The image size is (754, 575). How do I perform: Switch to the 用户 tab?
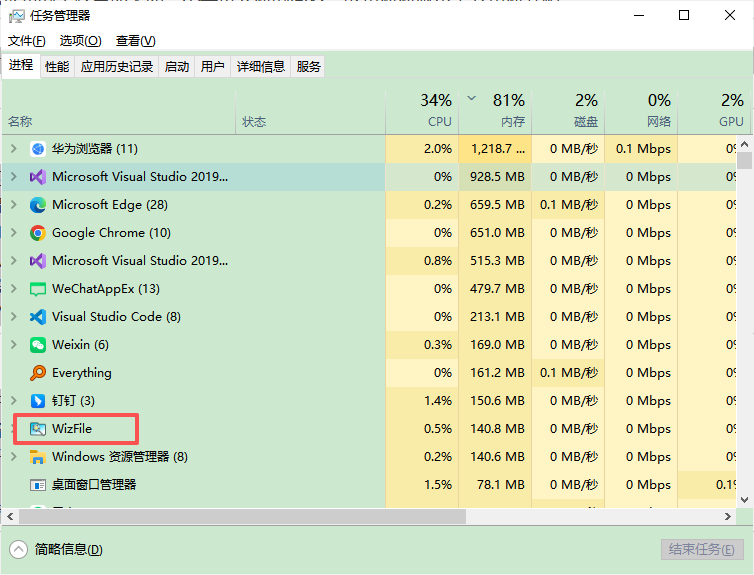point(213,66)
